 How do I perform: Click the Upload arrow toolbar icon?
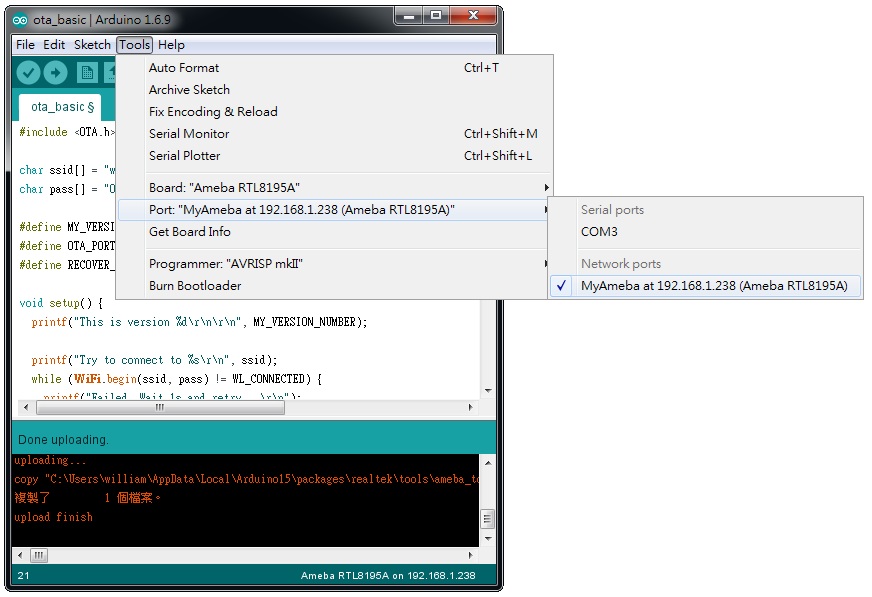56,72
